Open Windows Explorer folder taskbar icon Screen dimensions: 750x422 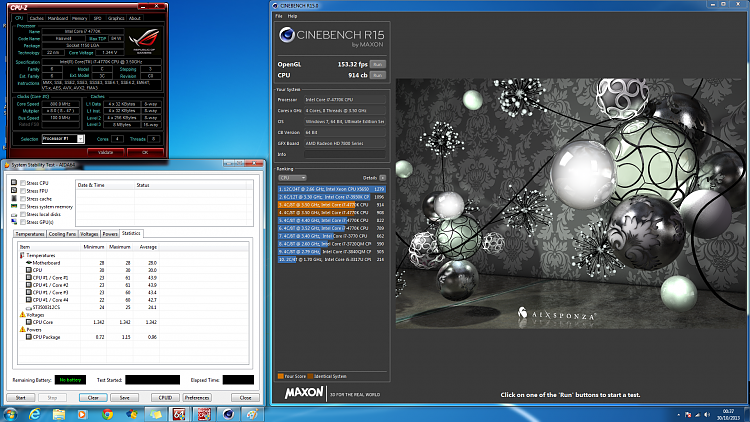pyautogui.click(x=59, y=414)
